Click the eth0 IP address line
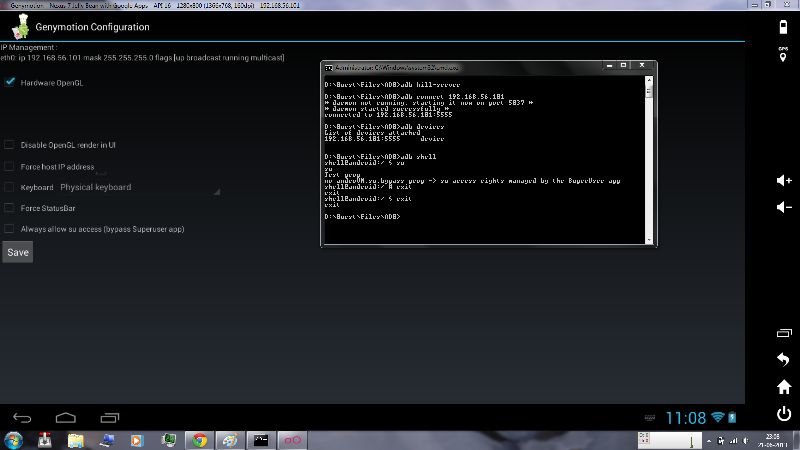Screen dimensions: 800x450 (142, 58)
